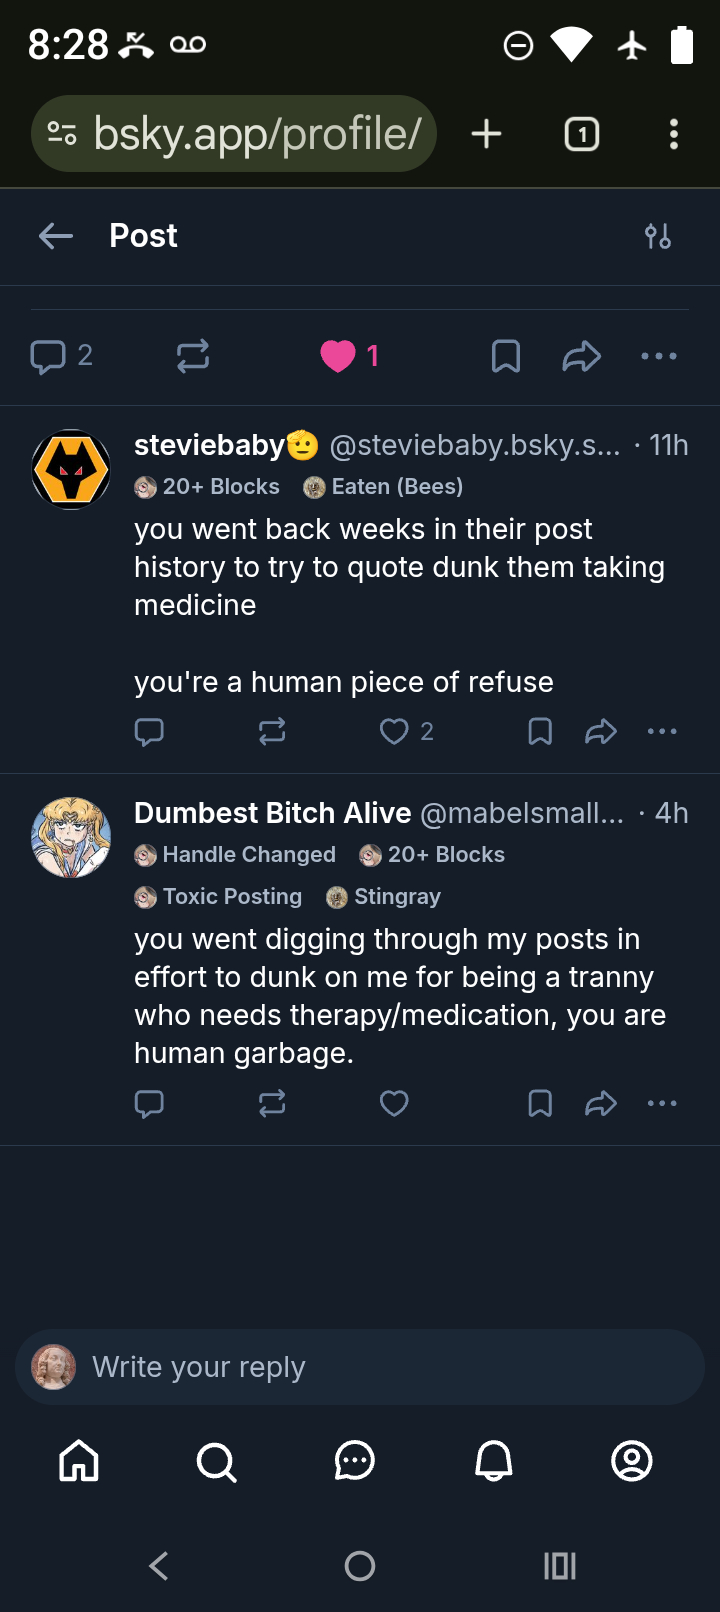This screenshot has height=1612, width=720.
Task: Open steviebaby's 20+ Blocks label
Action: 208,487
